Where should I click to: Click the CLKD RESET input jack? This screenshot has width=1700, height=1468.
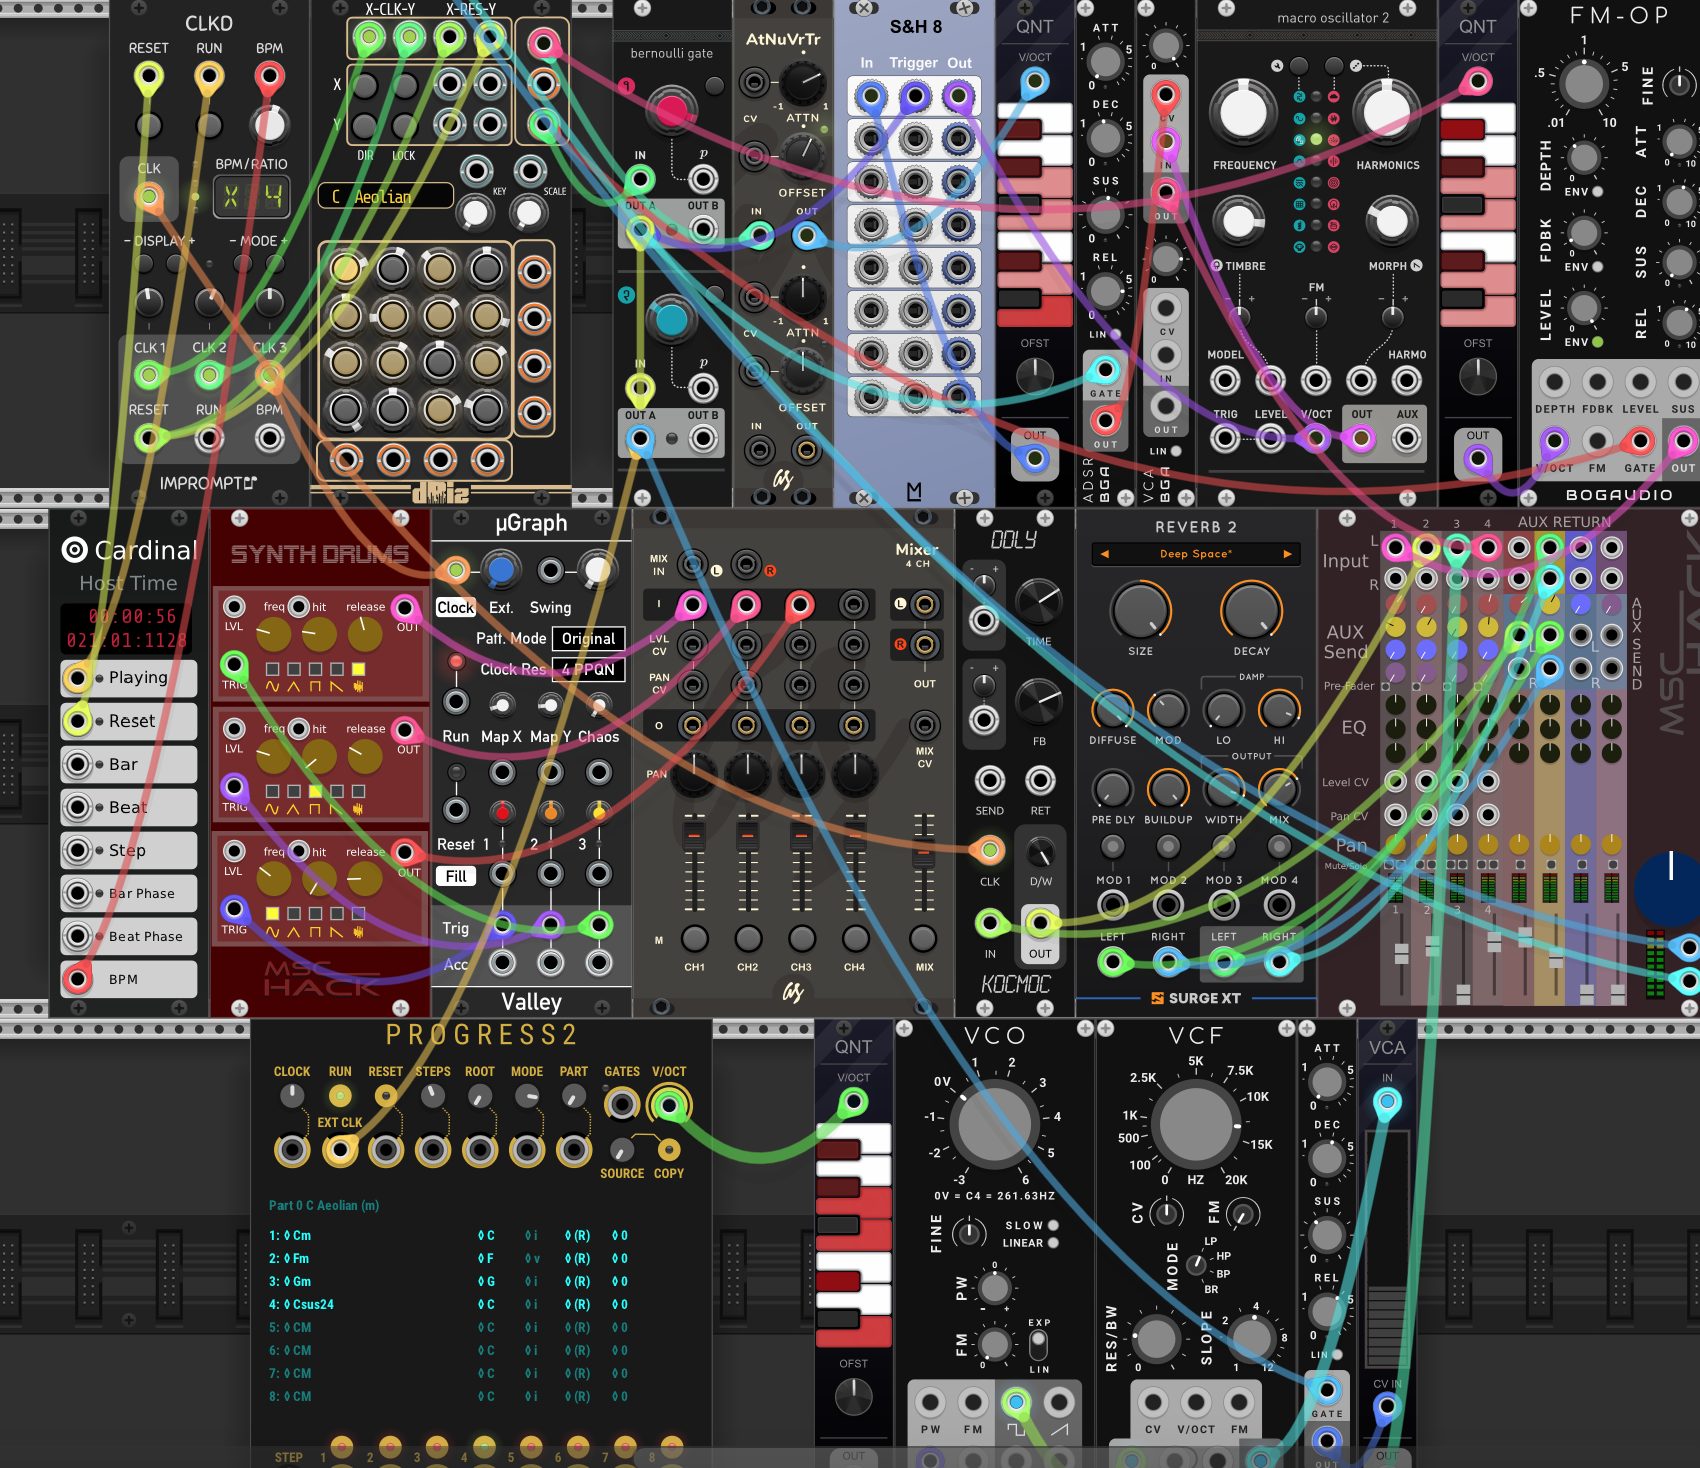tap(149, 76)
